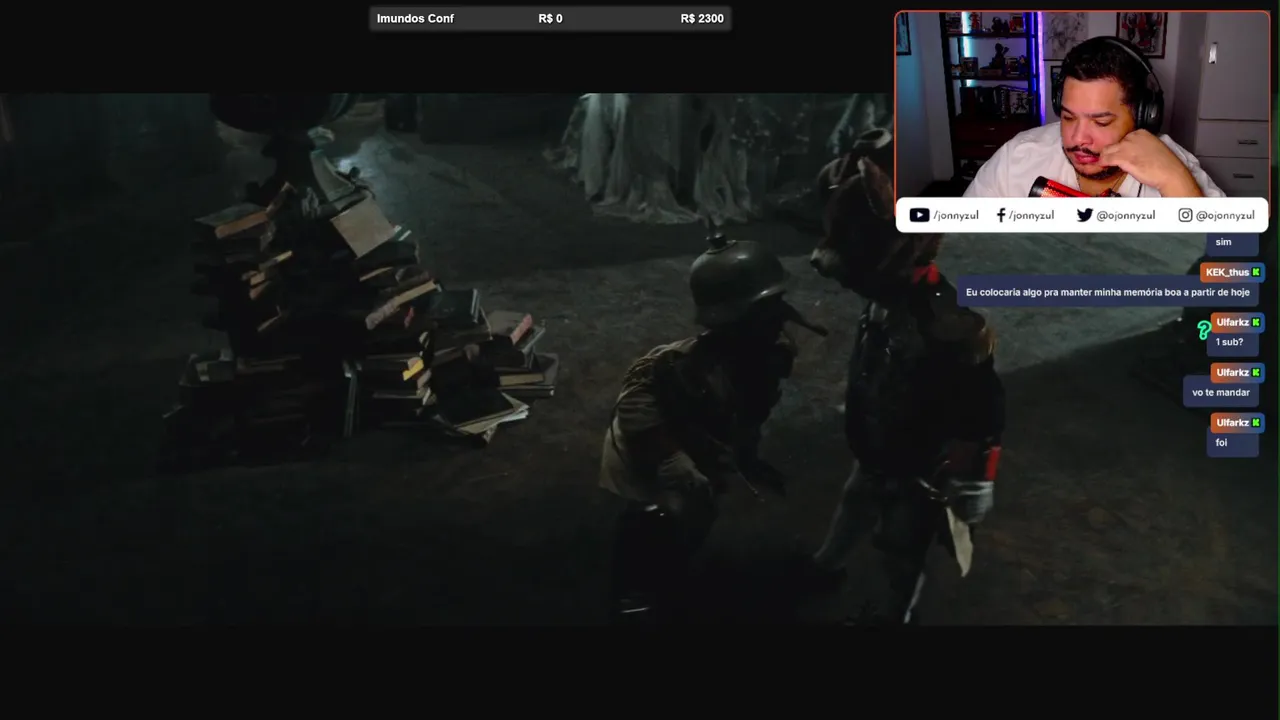Image resolution: width=1280 pixels, height=720 pixels.
Task: Select message 'Eu colocaria algo pra manter...'
Action: (1107, 292)
